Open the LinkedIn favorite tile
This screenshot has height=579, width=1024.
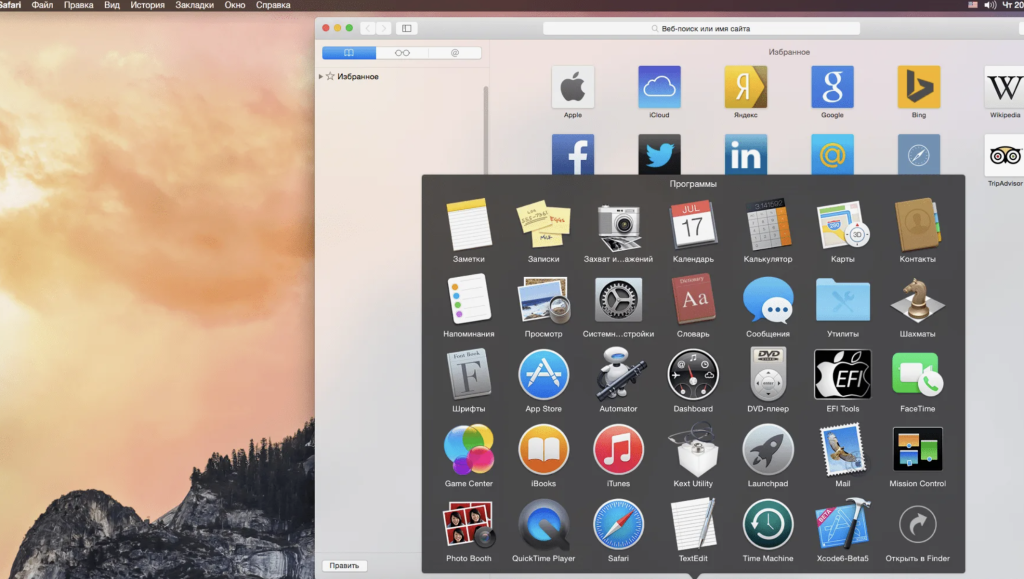coord(746,155)
